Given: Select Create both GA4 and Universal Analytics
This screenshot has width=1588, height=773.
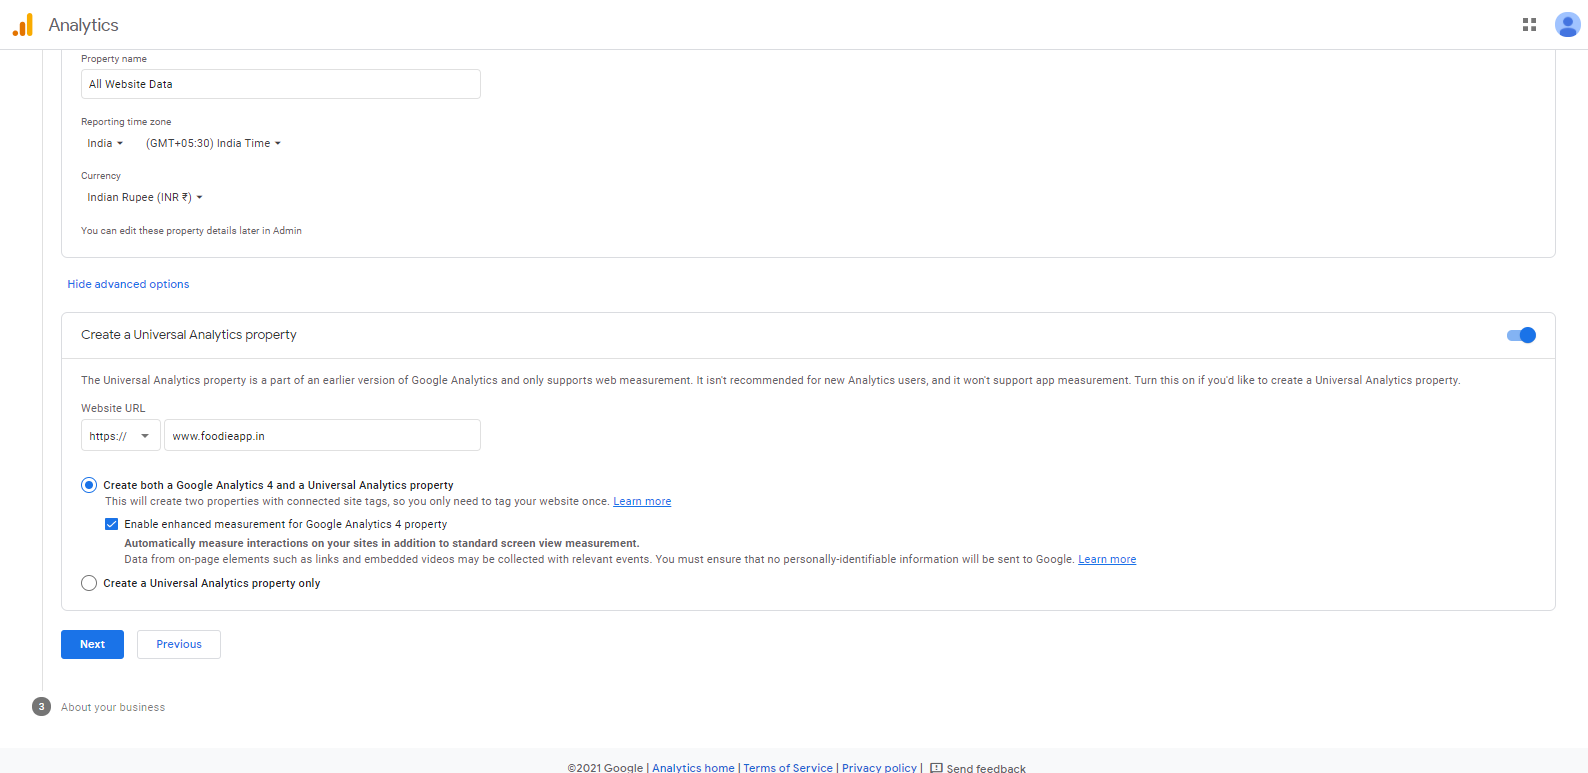Looking at the screenshot, I should click(x=89, y=485).
